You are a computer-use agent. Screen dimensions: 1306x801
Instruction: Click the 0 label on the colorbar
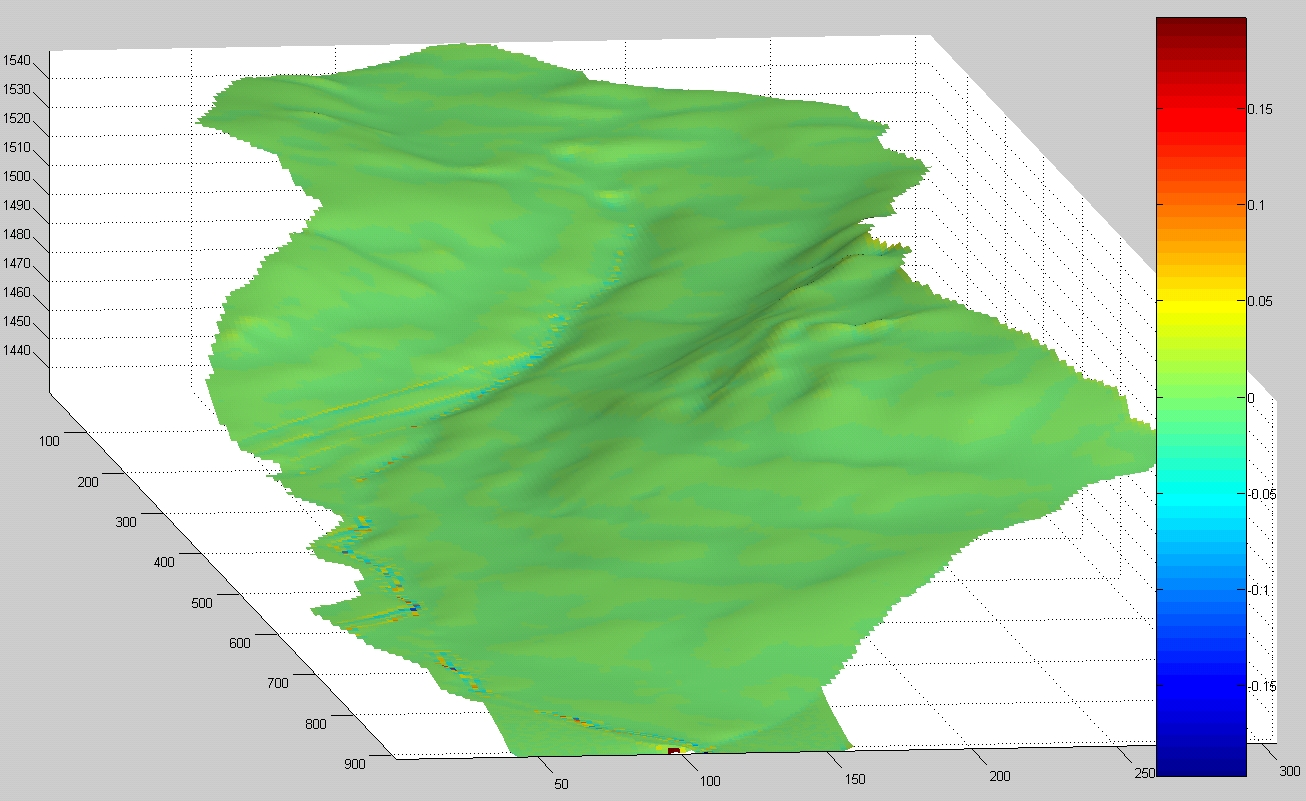[x=1252, y=398]
